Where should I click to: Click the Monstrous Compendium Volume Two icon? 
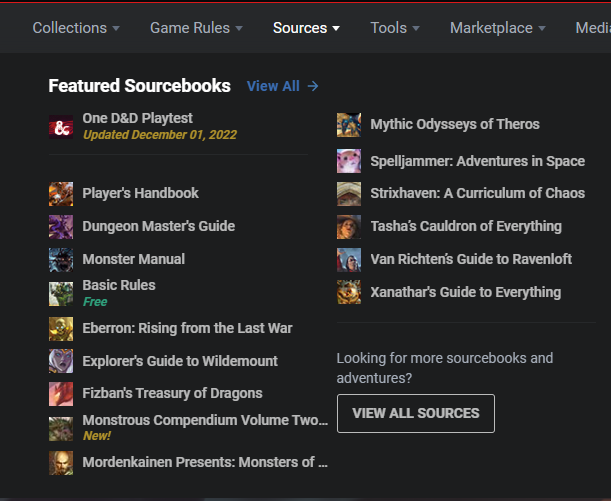(61, 429)
